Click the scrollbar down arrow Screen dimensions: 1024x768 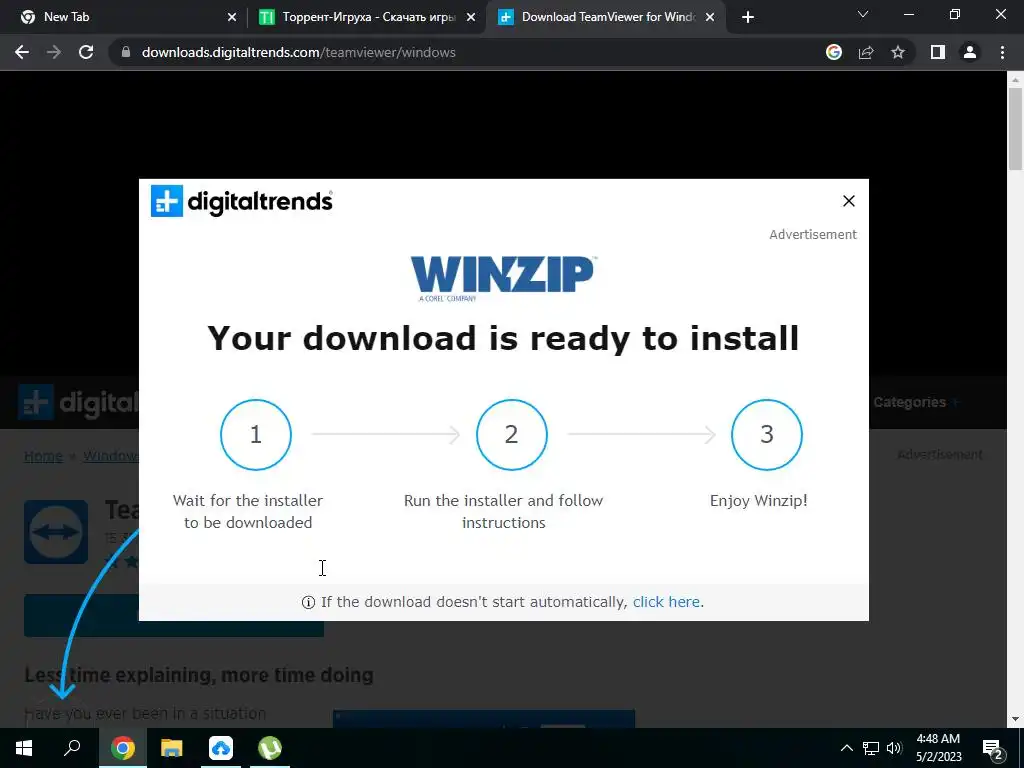coord(1016,720)
